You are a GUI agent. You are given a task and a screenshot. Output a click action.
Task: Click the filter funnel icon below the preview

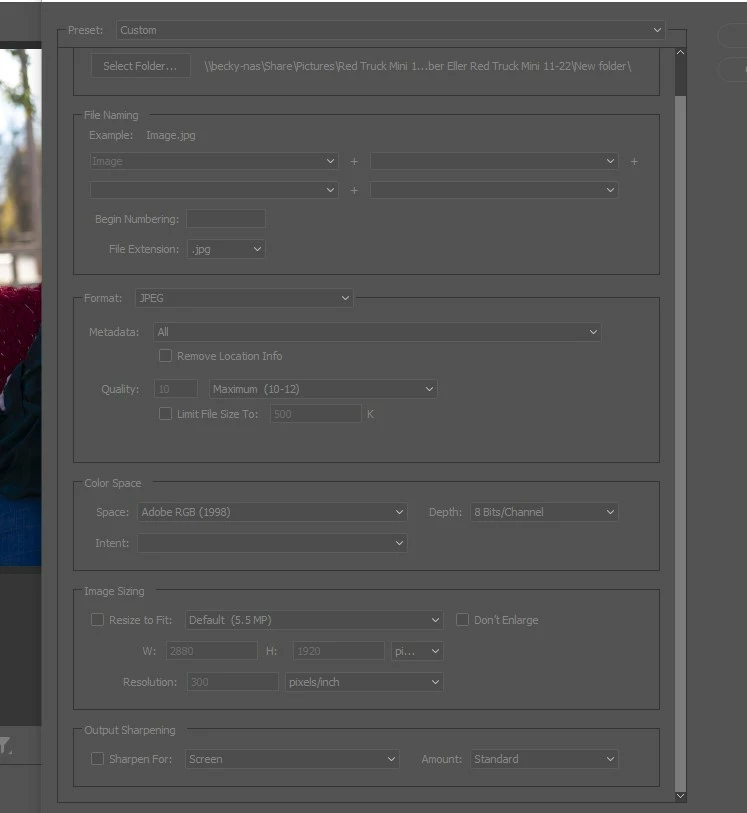click(6, 746)
